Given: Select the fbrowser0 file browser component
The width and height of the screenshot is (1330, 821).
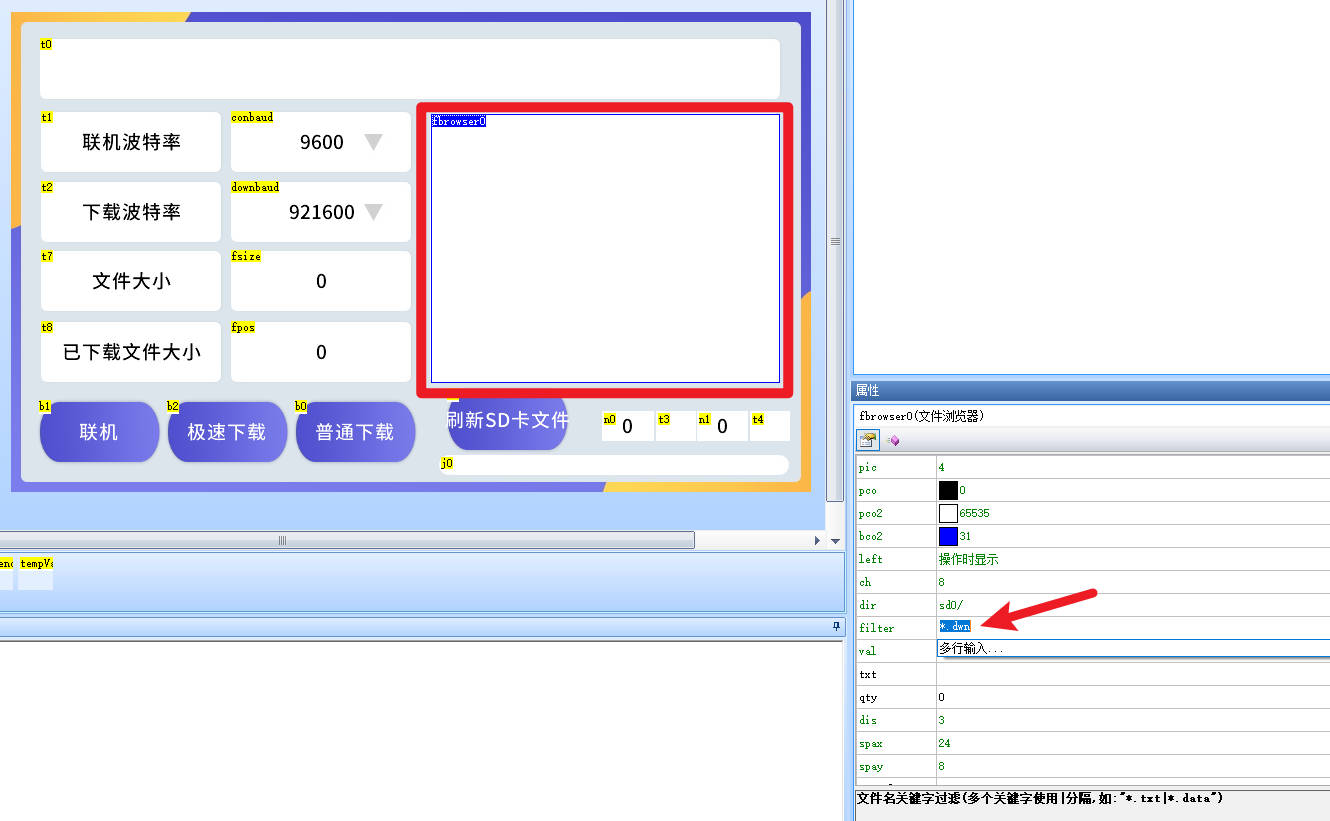Looking at the screenshot, I should [x=605, y=248].
